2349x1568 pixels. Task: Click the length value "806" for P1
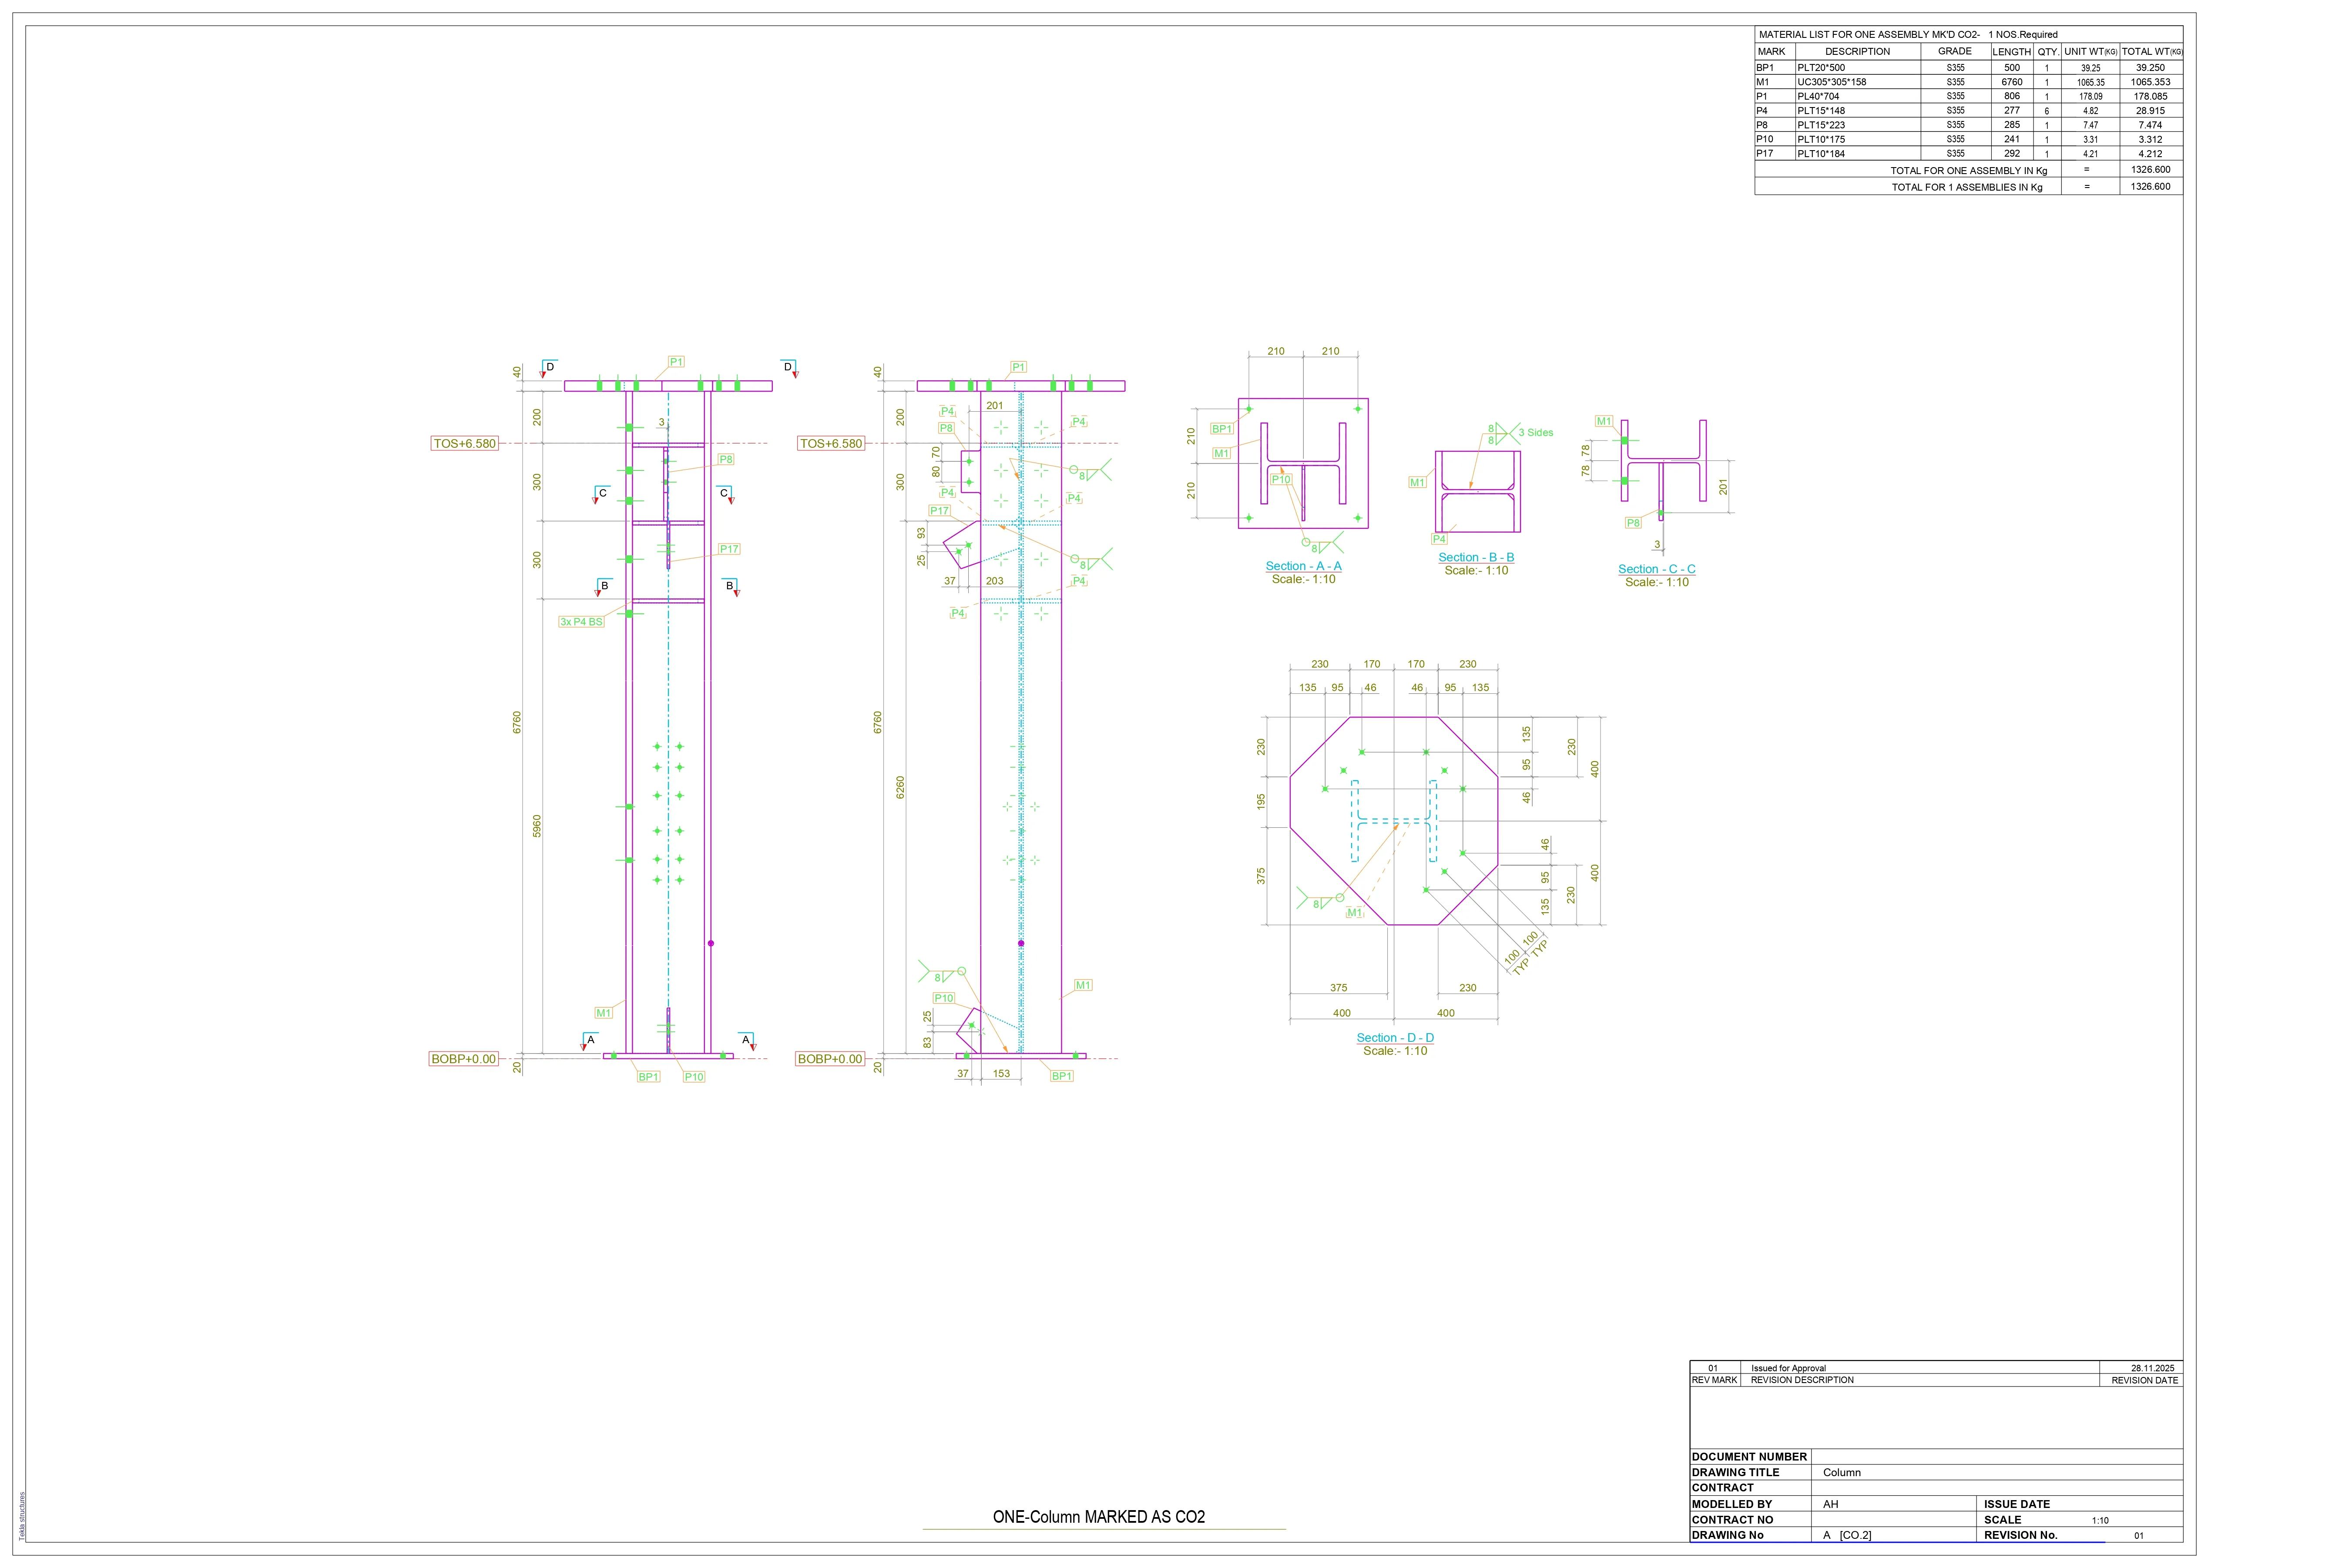(2012, 97)
